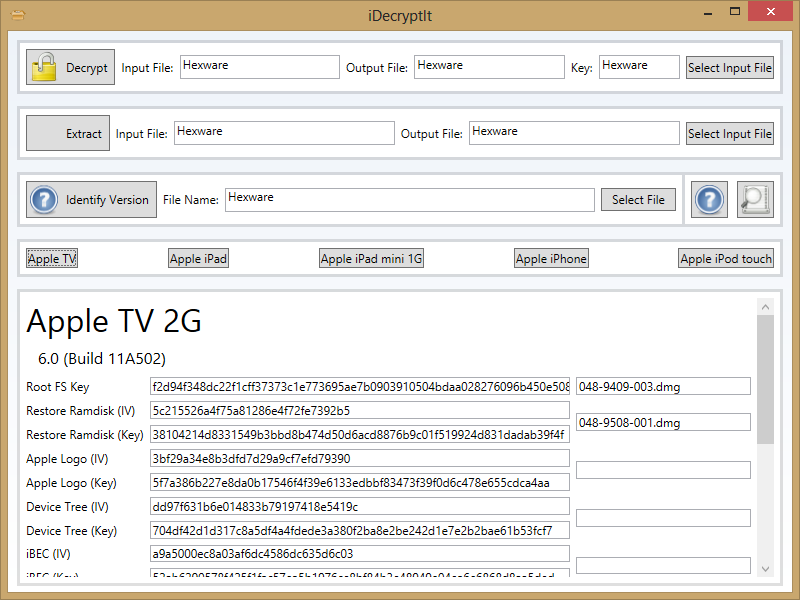
Task: Minimize the iDecryptIt window
Action: [708, 13]
